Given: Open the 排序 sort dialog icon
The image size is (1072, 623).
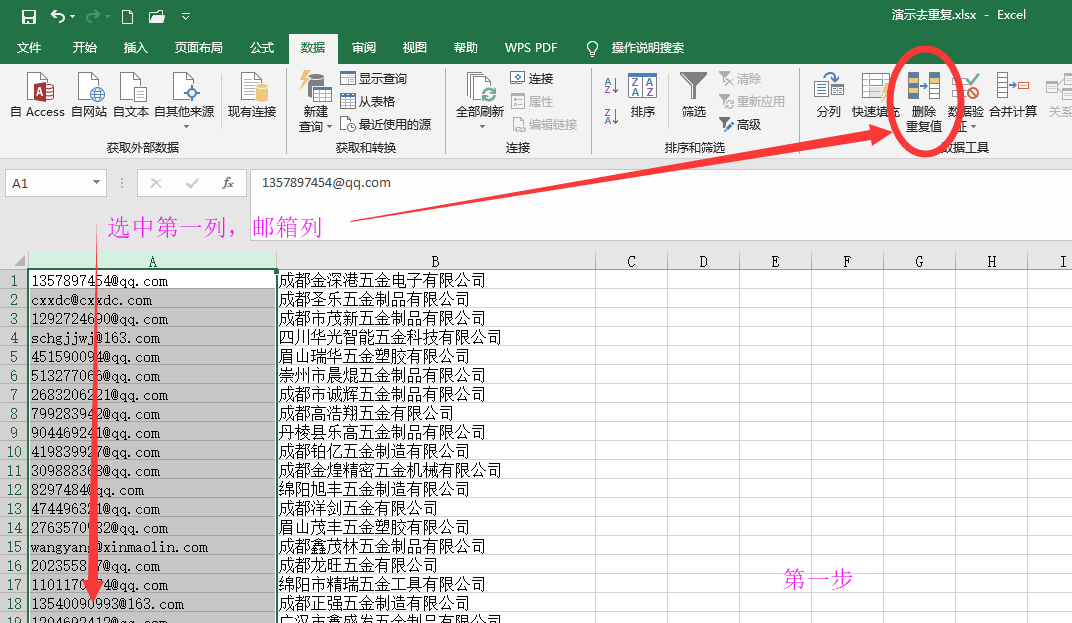Looking at the screenshot, I should tap(643, 95).
